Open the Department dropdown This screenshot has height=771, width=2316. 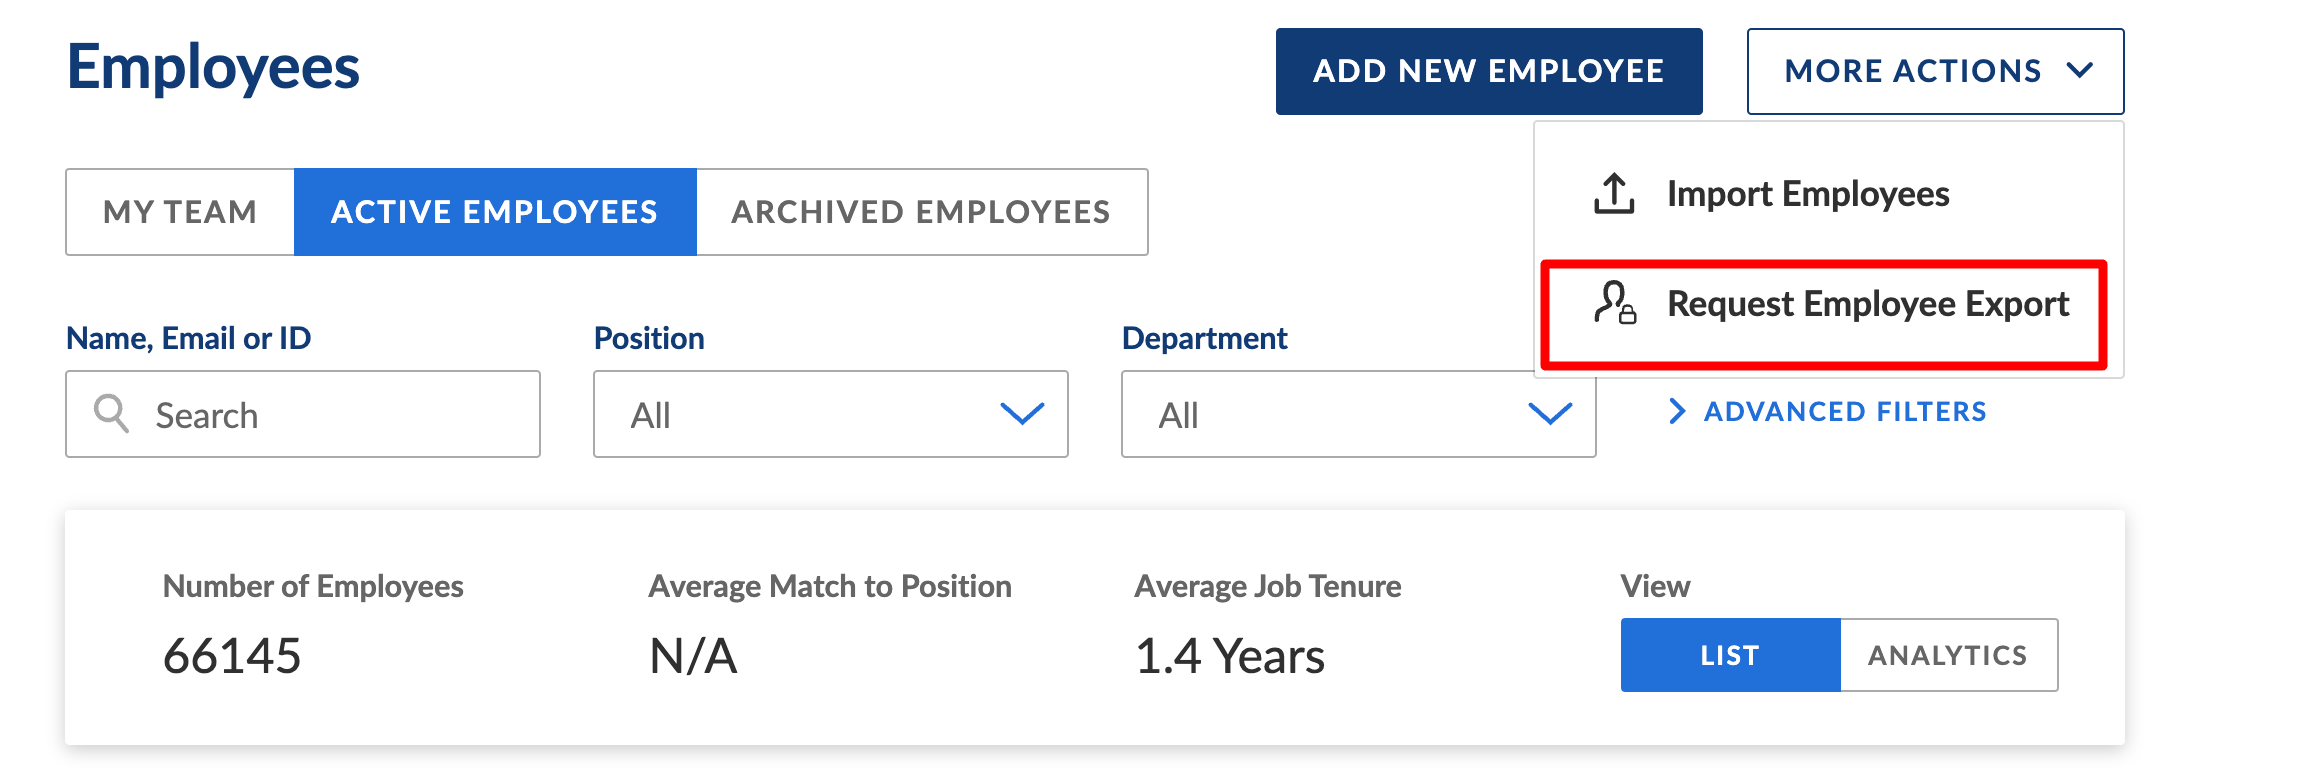coord(1357,414)
